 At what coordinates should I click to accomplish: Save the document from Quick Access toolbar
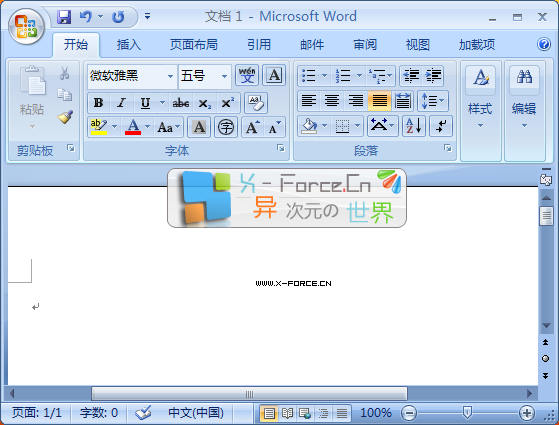(x=64, y=17)
